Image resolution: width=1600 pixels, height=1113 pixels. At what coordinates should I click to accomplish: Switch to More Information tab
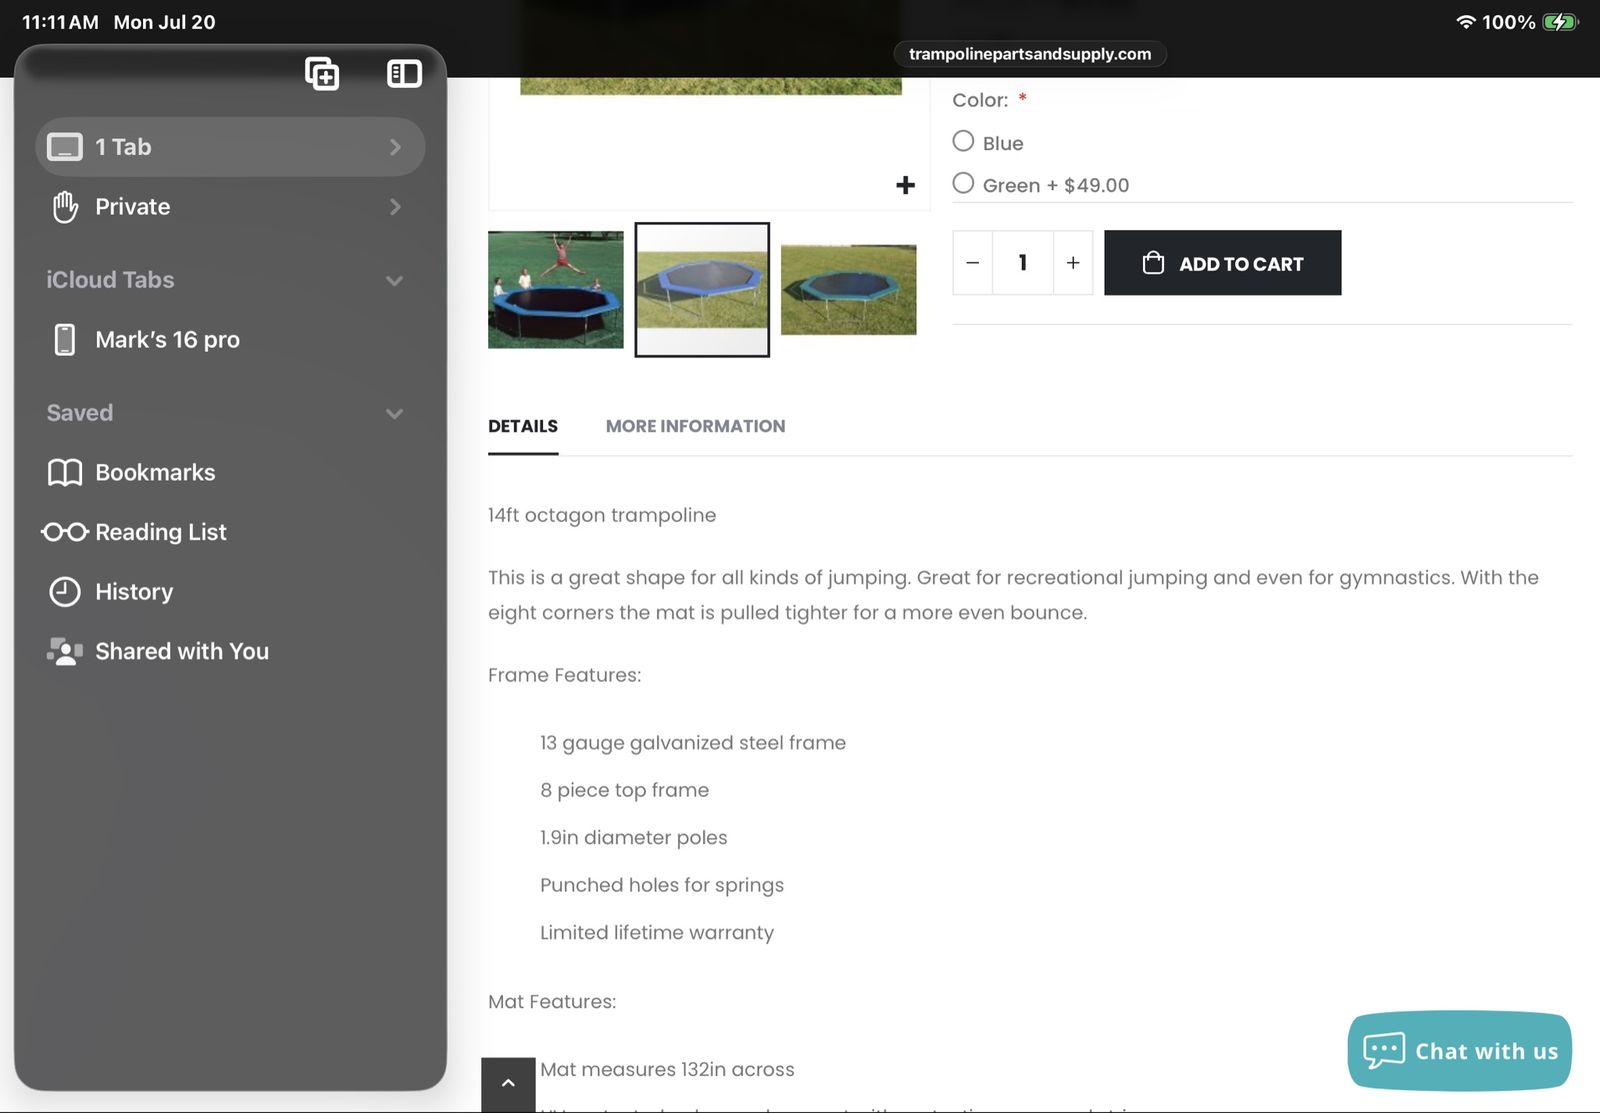(696, 427)
